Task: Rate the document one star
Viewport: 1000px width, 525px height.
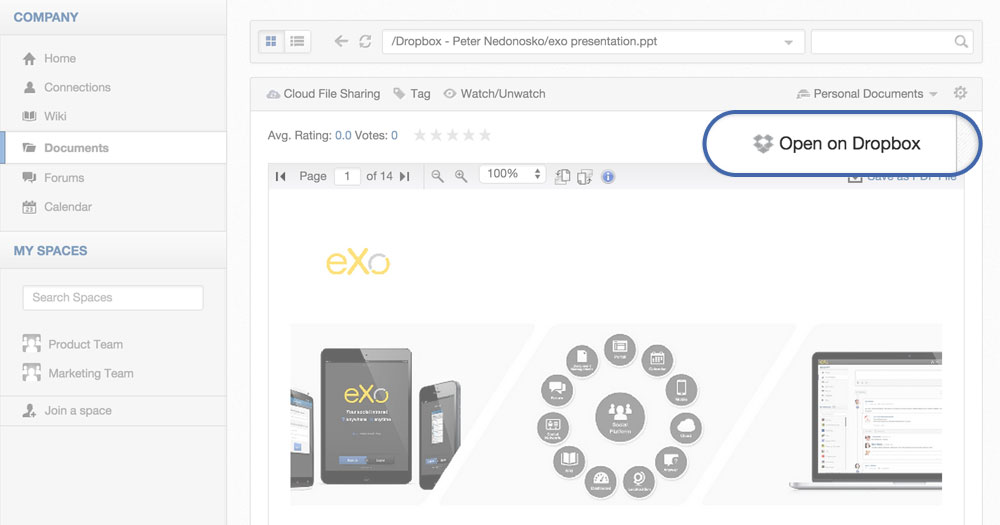Action: tap(420, 135)
